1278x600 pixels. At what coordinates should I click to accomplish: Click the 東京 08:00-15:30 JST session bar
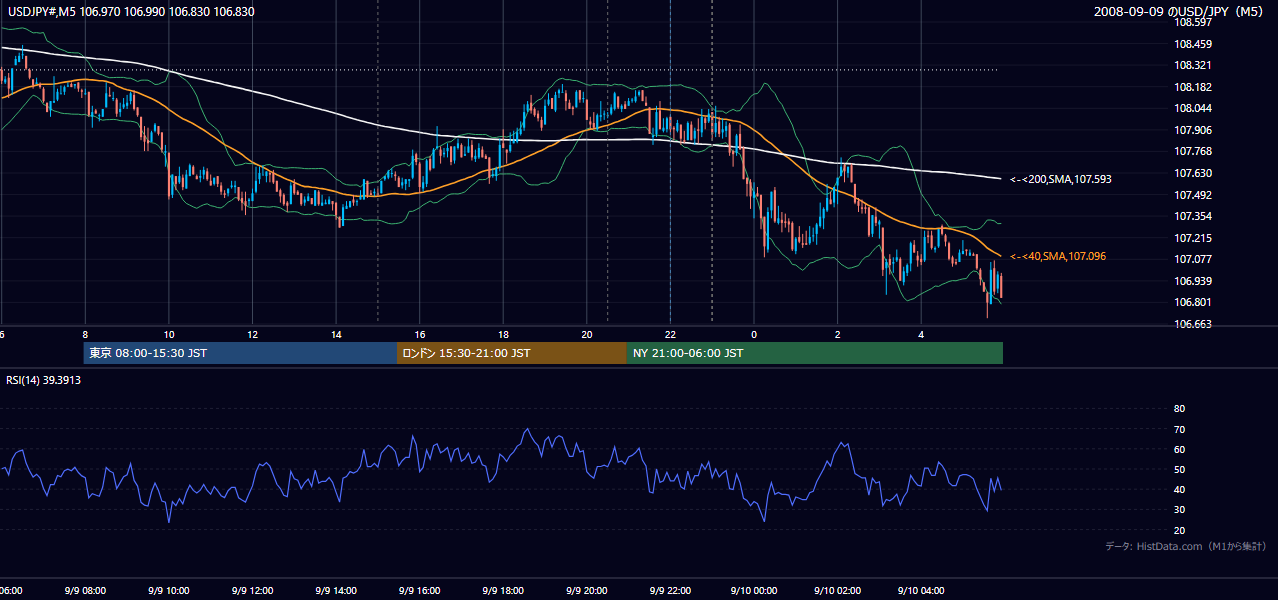point(240,353)
